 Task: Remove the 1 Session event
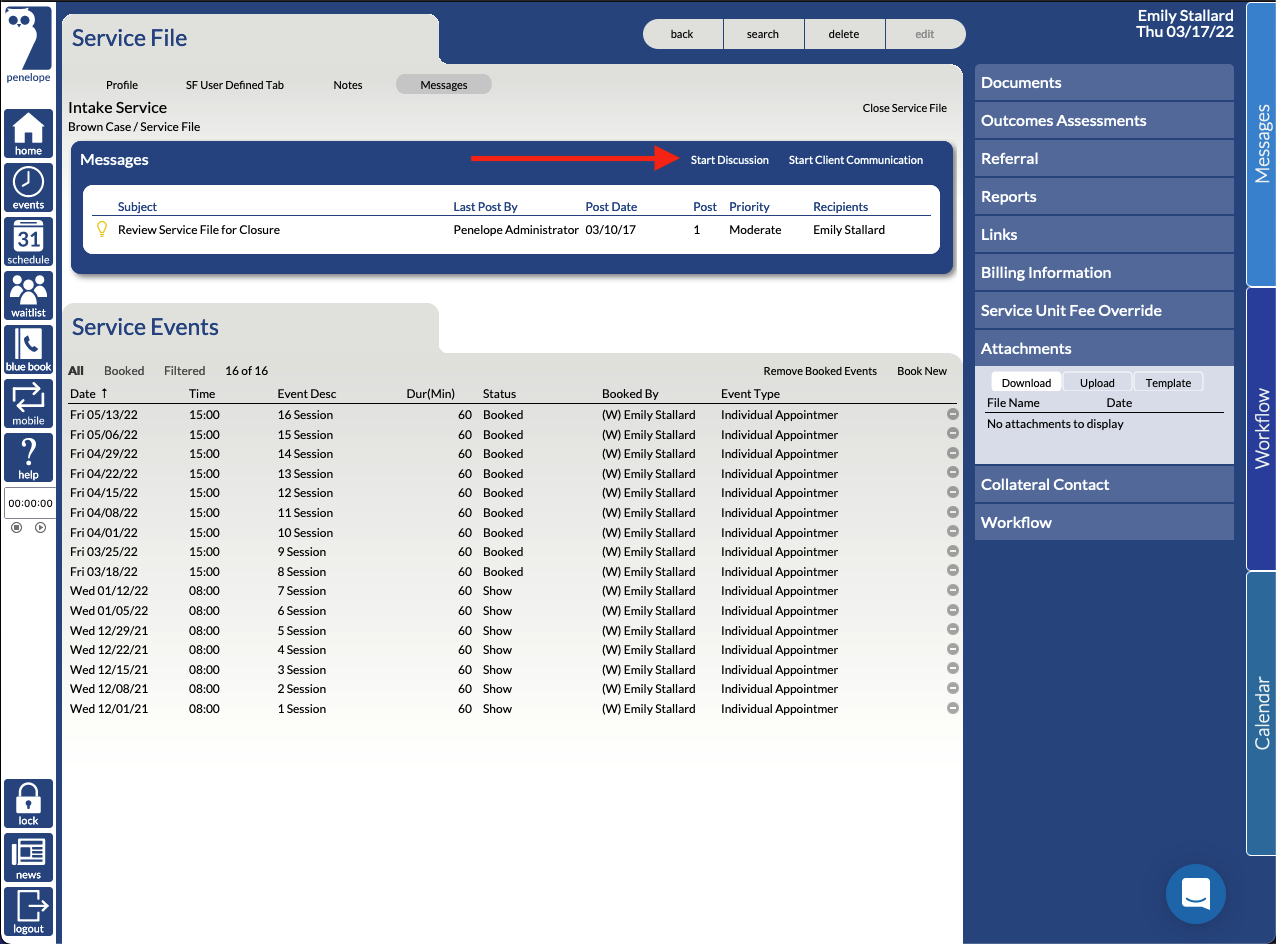click(x=953, y=708)
